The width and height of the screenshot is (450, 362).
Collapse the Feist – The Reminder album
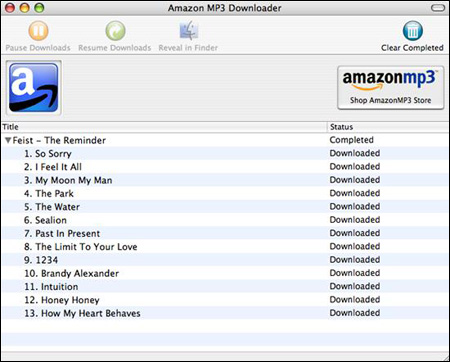coord(8,140)
